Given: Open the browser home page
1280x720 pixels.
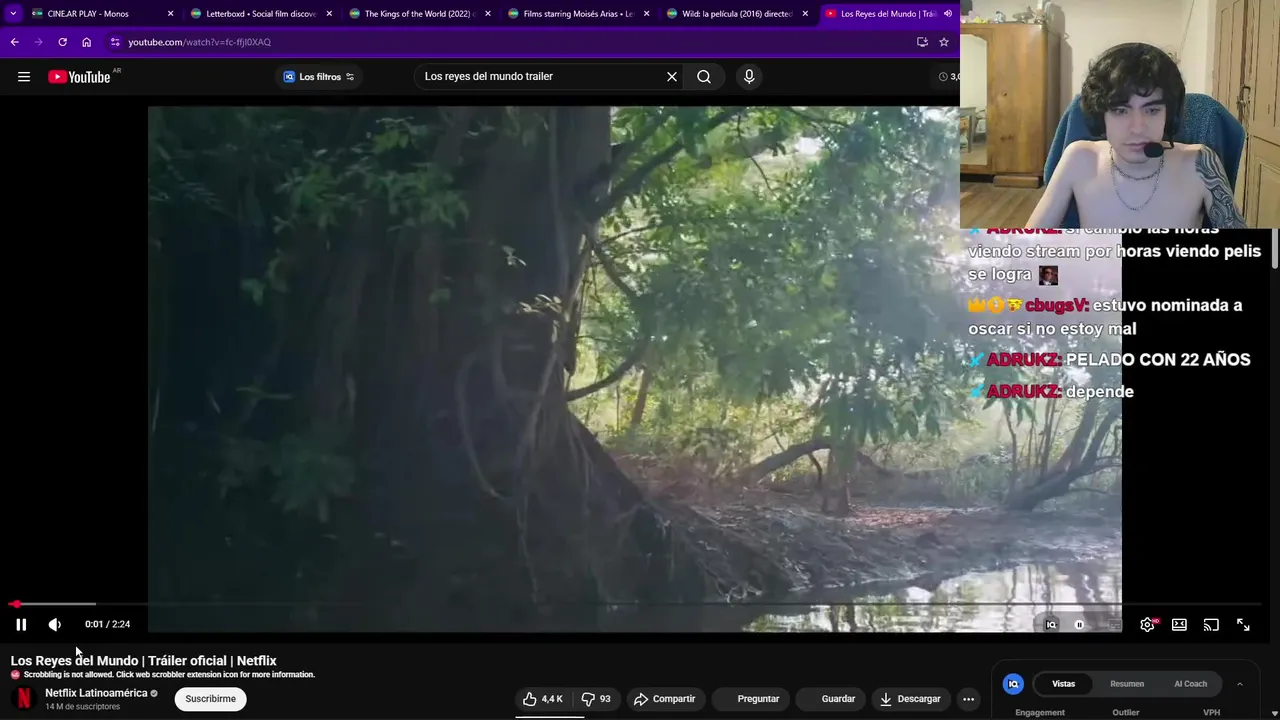Looking at the screenshot, I should coord(86,42).
